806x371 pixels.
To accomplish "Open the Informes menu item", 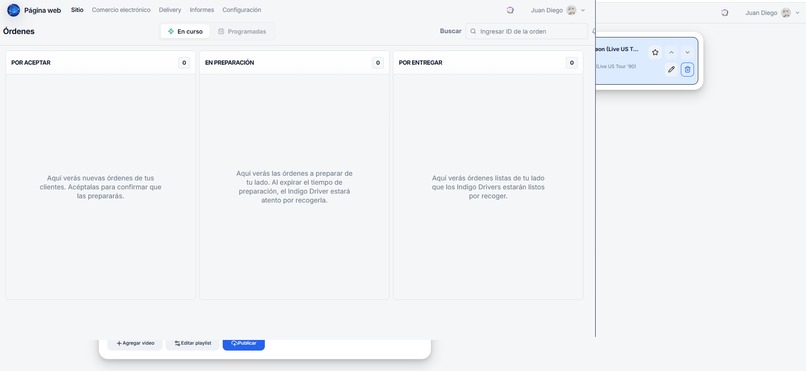I will (x=202, y=10).
